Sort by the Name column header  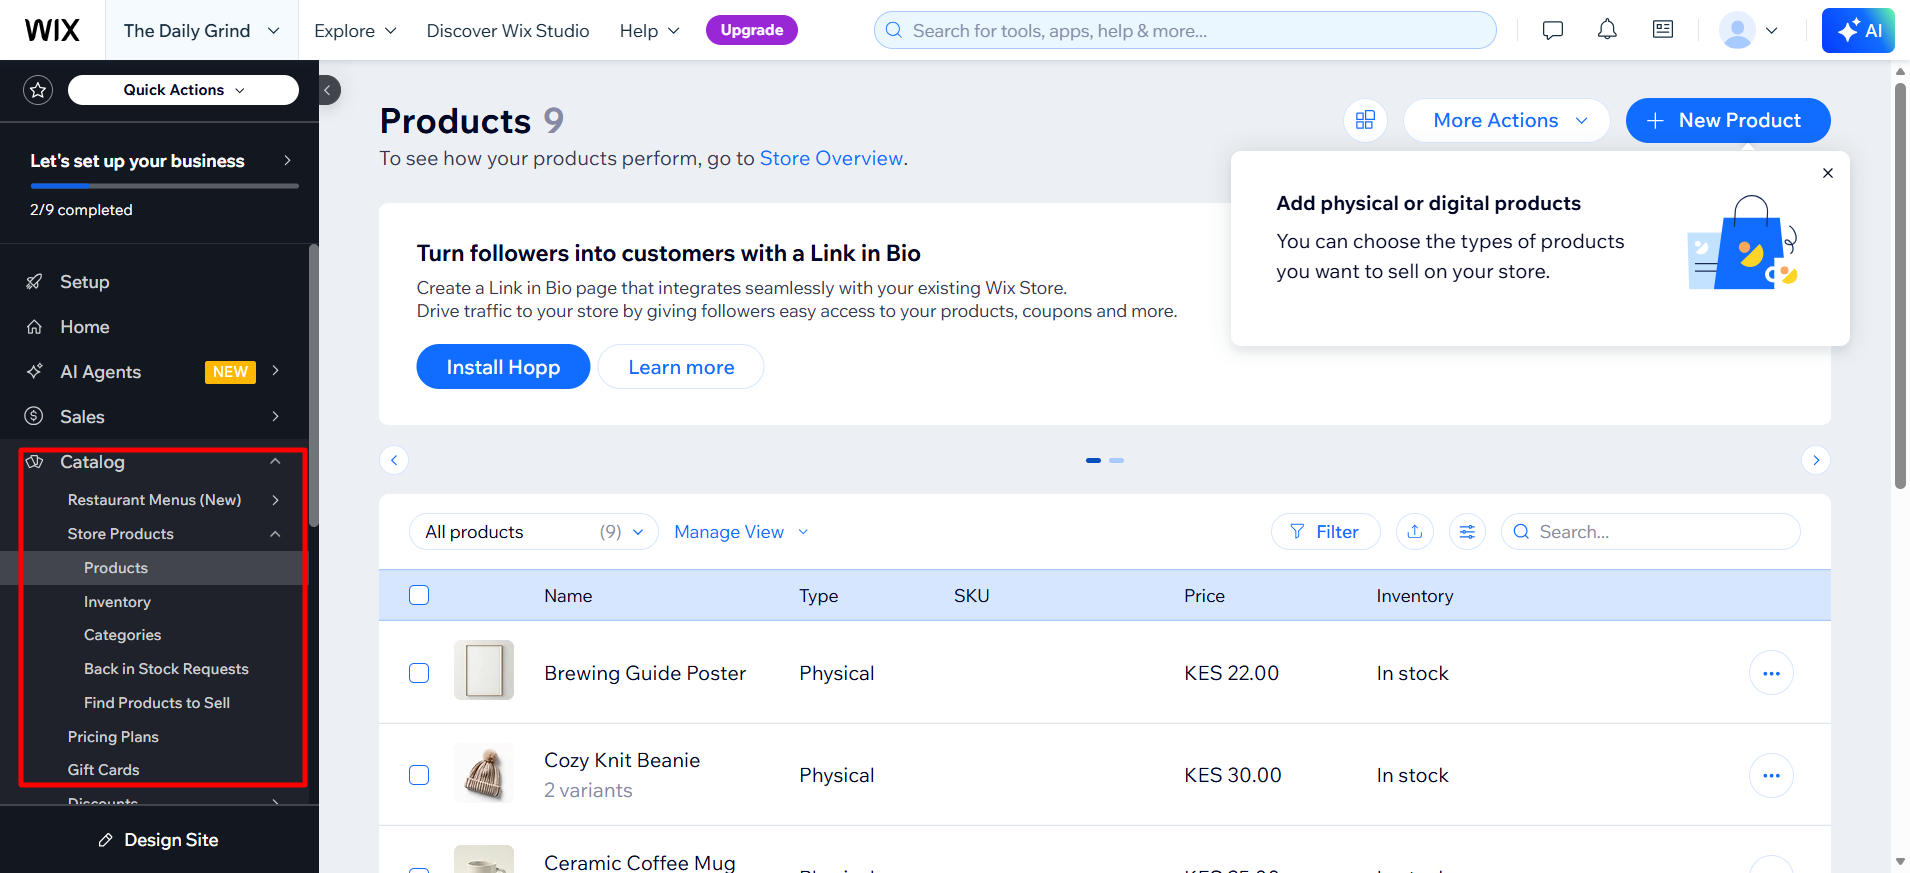click(568, 596)
